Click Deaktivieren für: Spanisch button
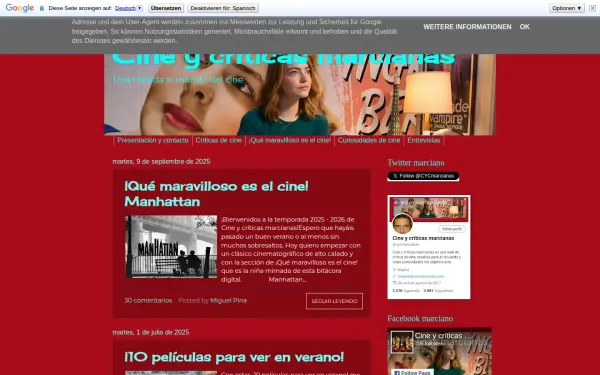600x375 pixels. (223, 8)
